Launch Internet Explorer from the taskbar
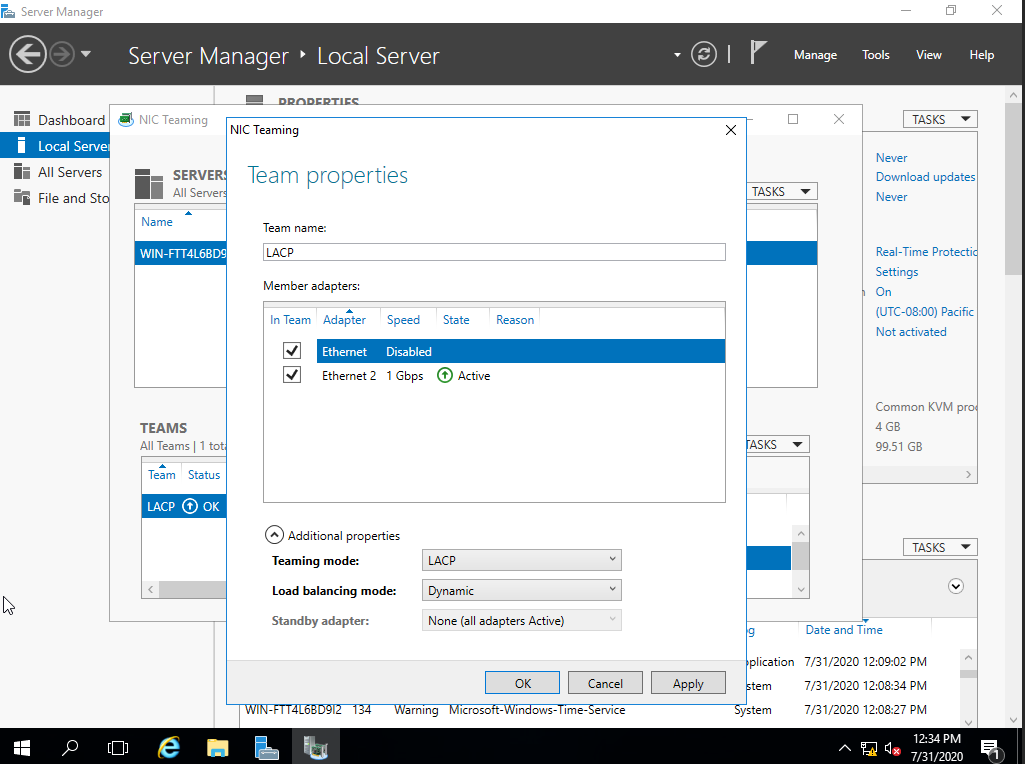 [x=168, y=747]
